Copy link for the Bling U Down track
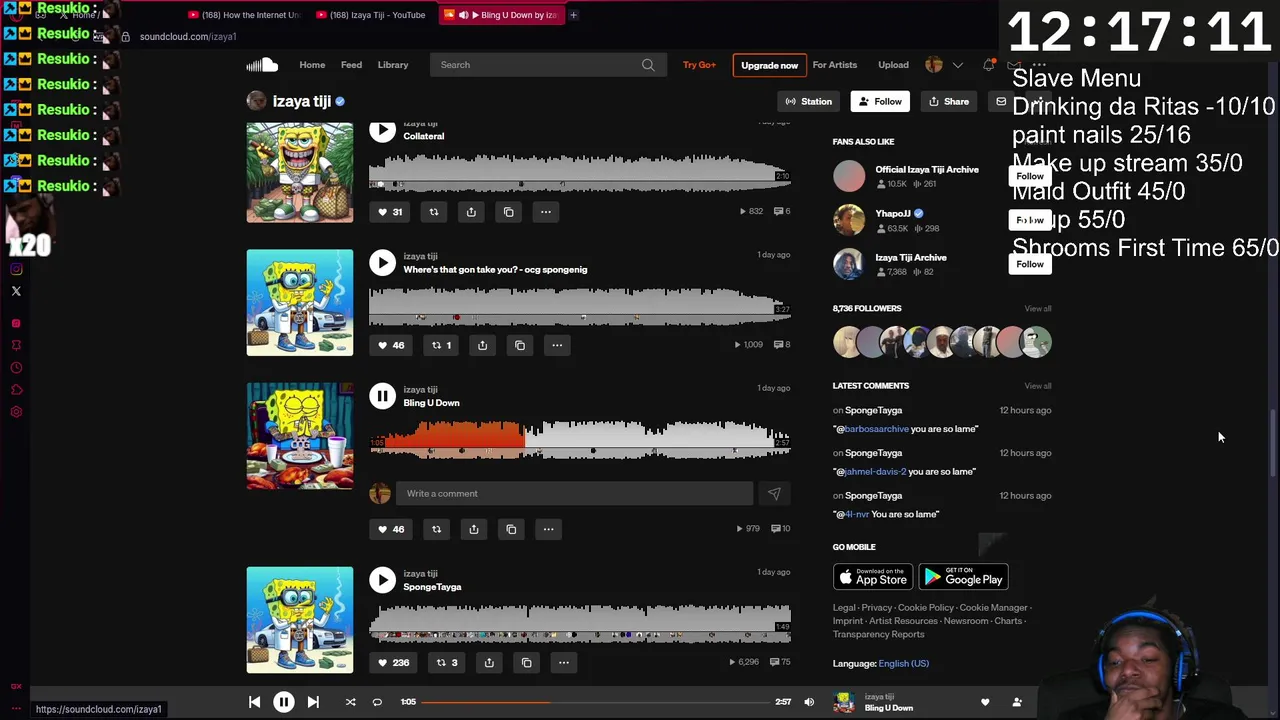 511,529
